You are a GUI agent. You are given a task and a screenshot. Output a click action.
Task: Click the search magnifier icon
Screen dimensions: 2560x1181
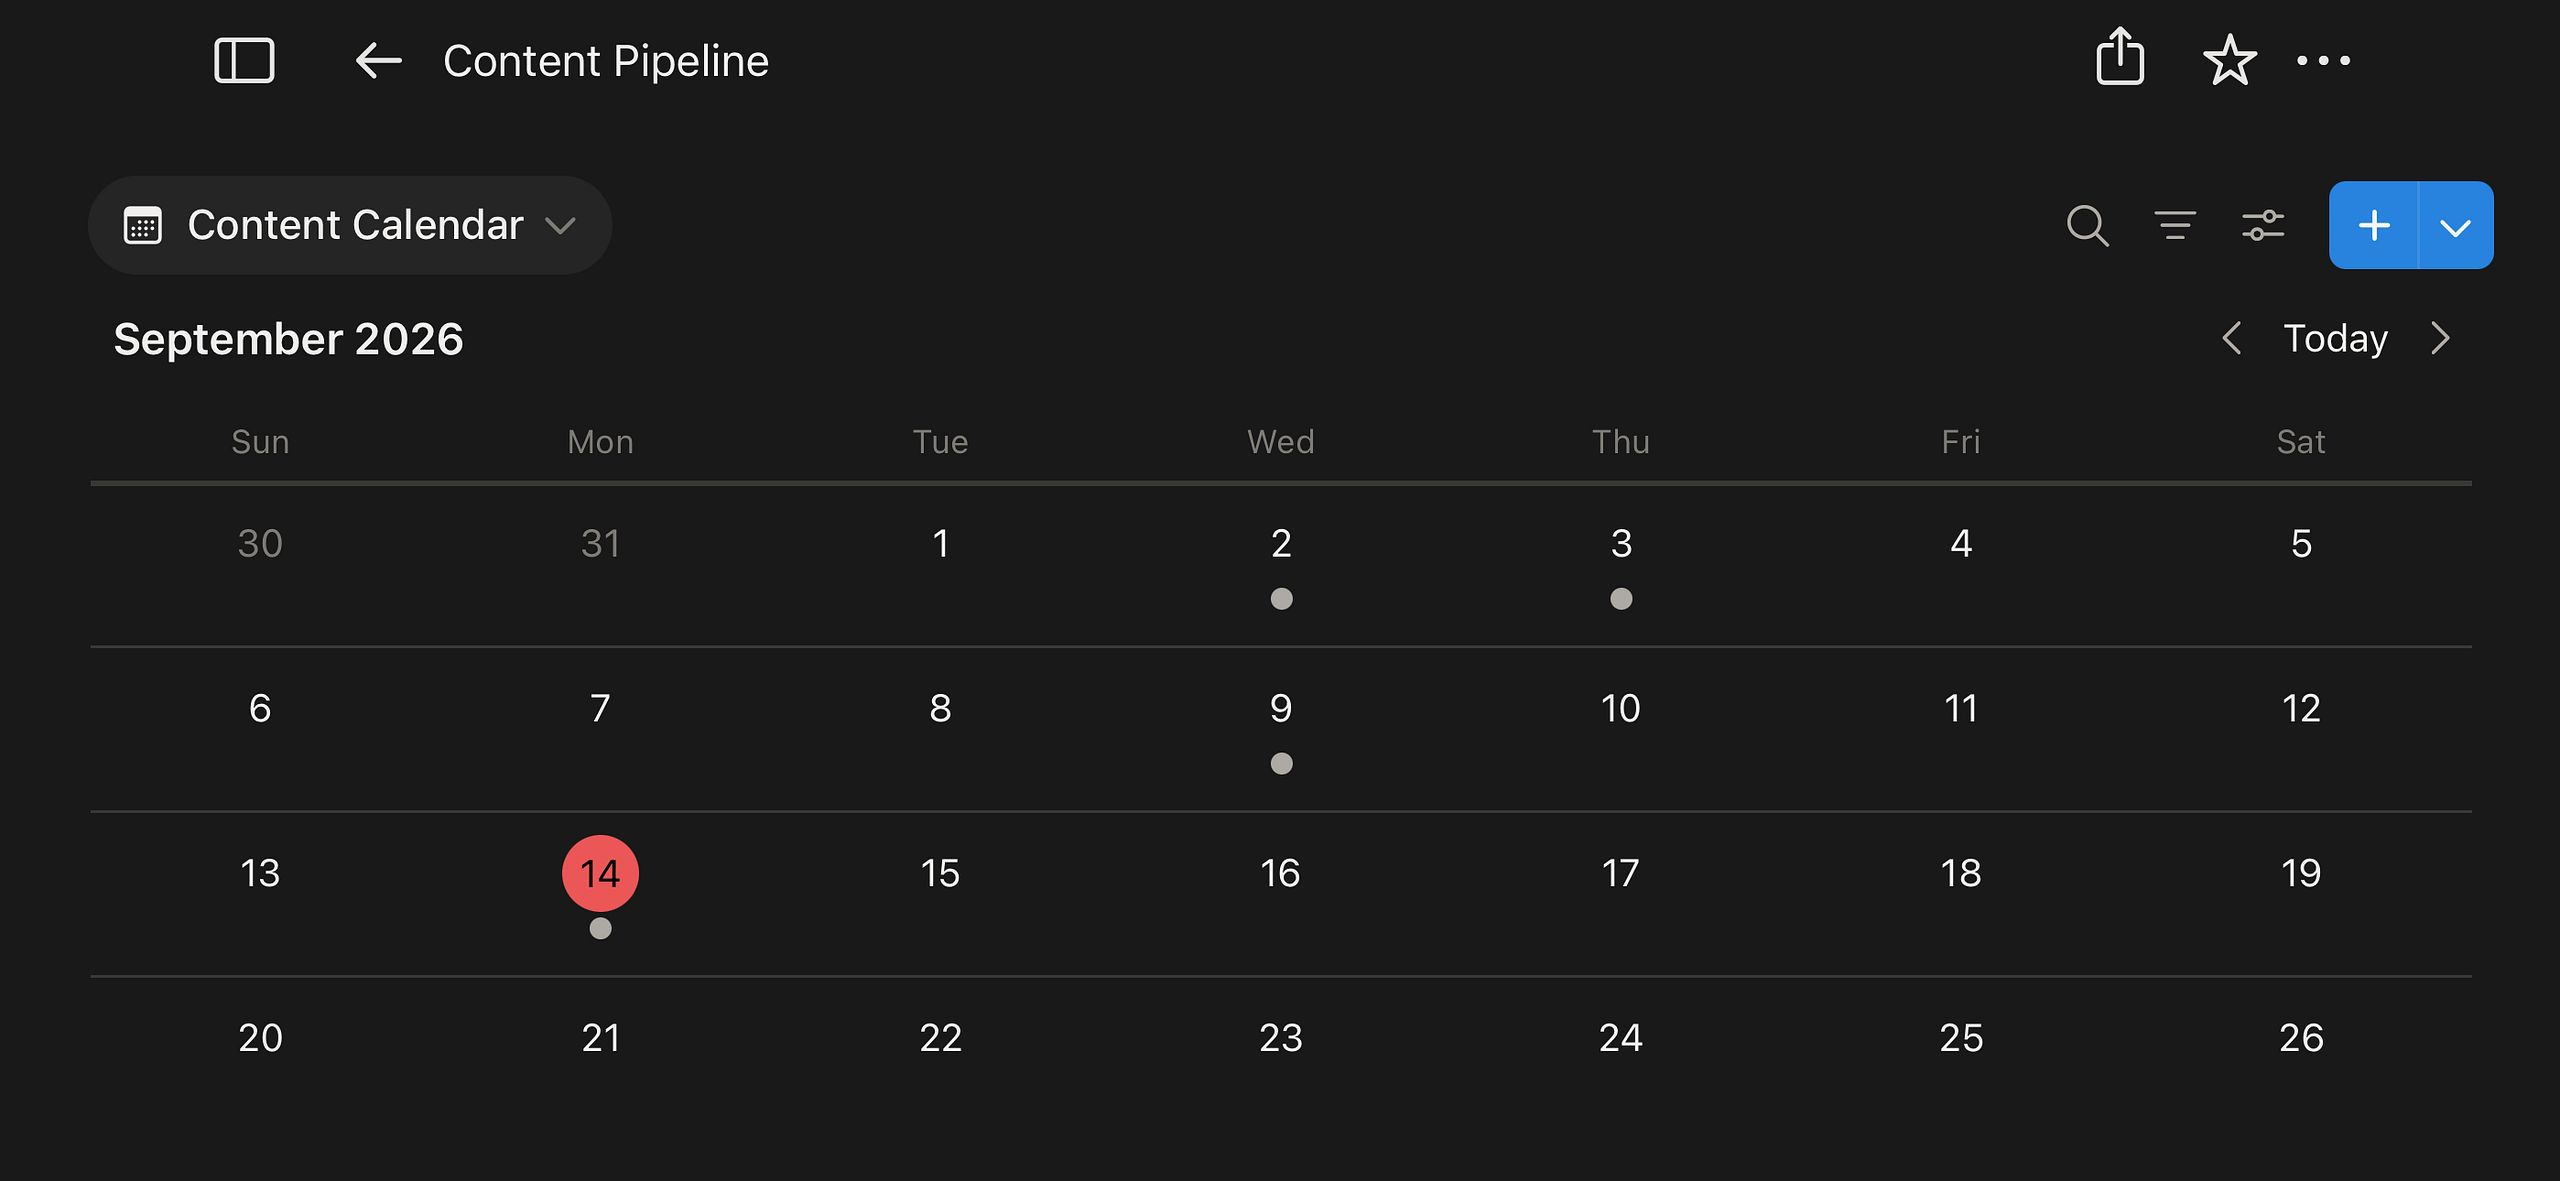click(2087, 225)
